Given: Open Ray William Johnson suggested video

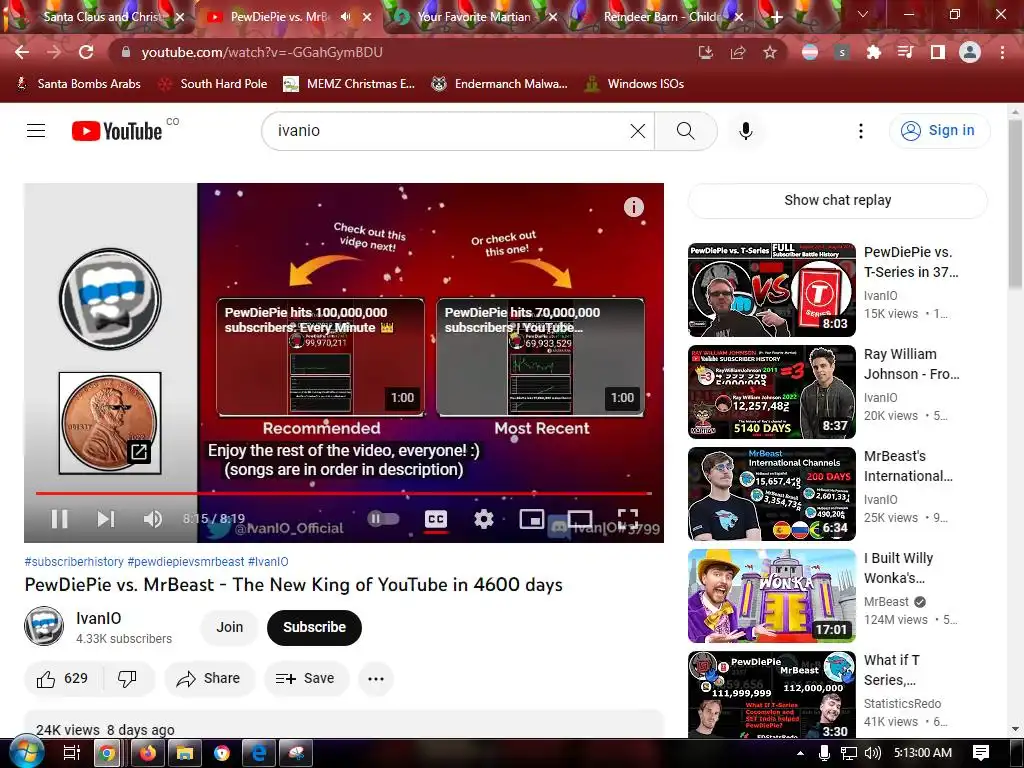Looking at the screenshot, I should (772, 392).
